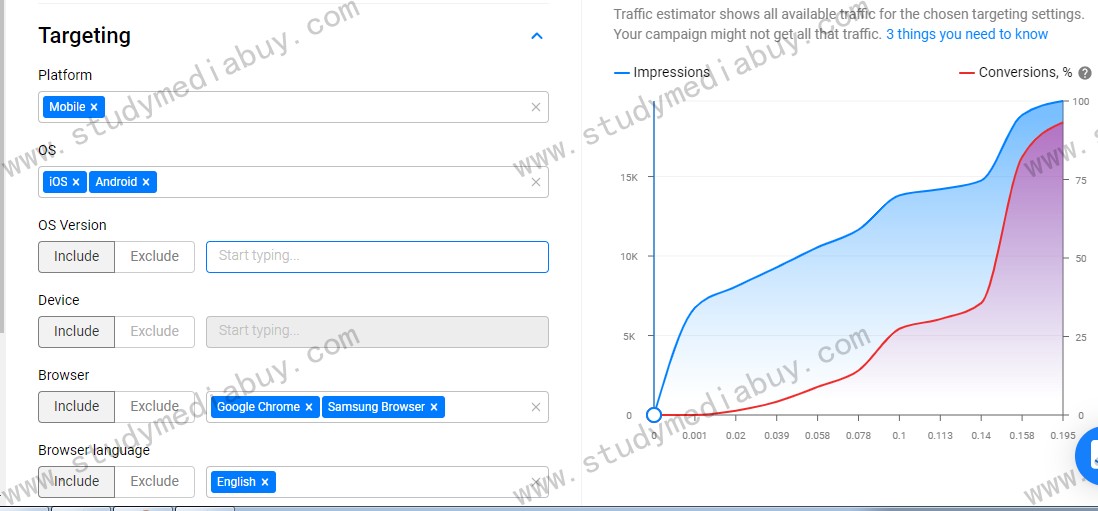Set Device filter to Exclude

pyautogui.click(x=155, y=331)
